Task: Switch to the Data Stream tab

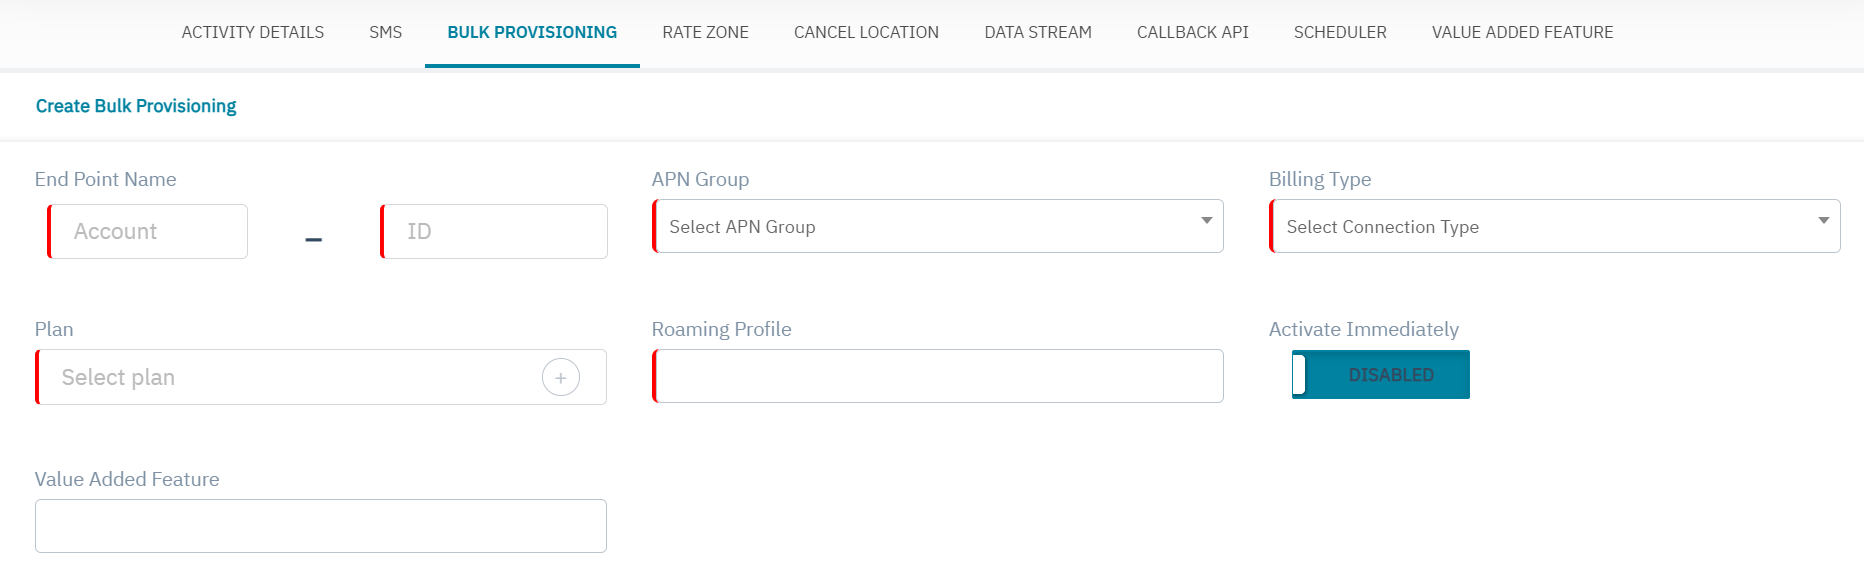Action: tap(1037, 32)
